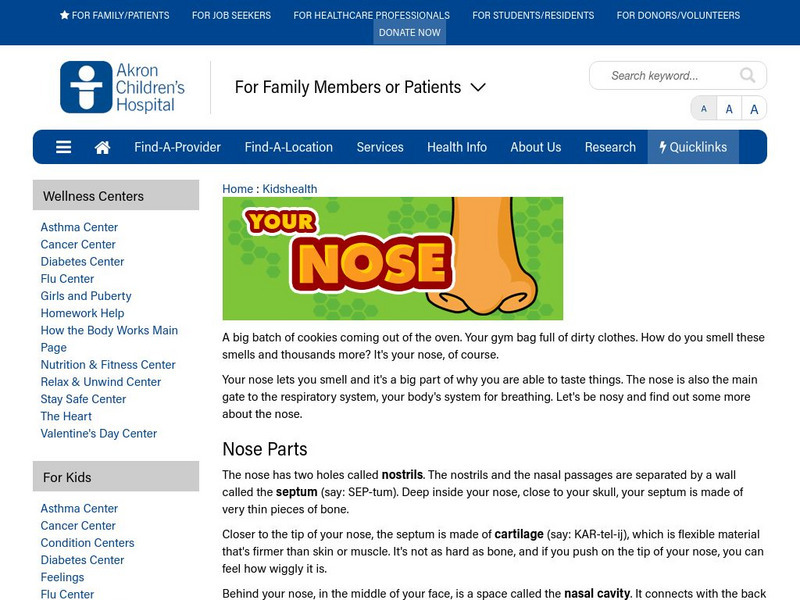Screen dimensions: 800x600
Task: Select the largest text size button
Action: click(754, 109)
